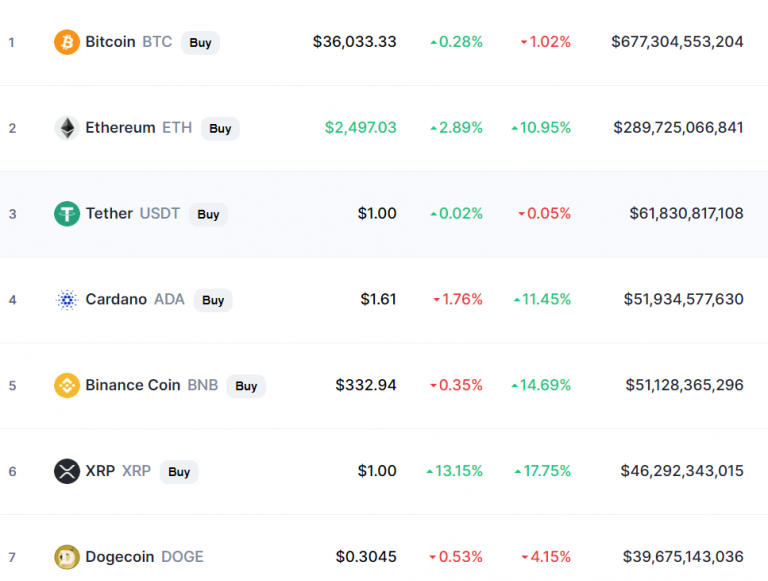The image size is (768, 581).
Task: Open the Dogecoin DOGE name link
Action: point(144,557)
